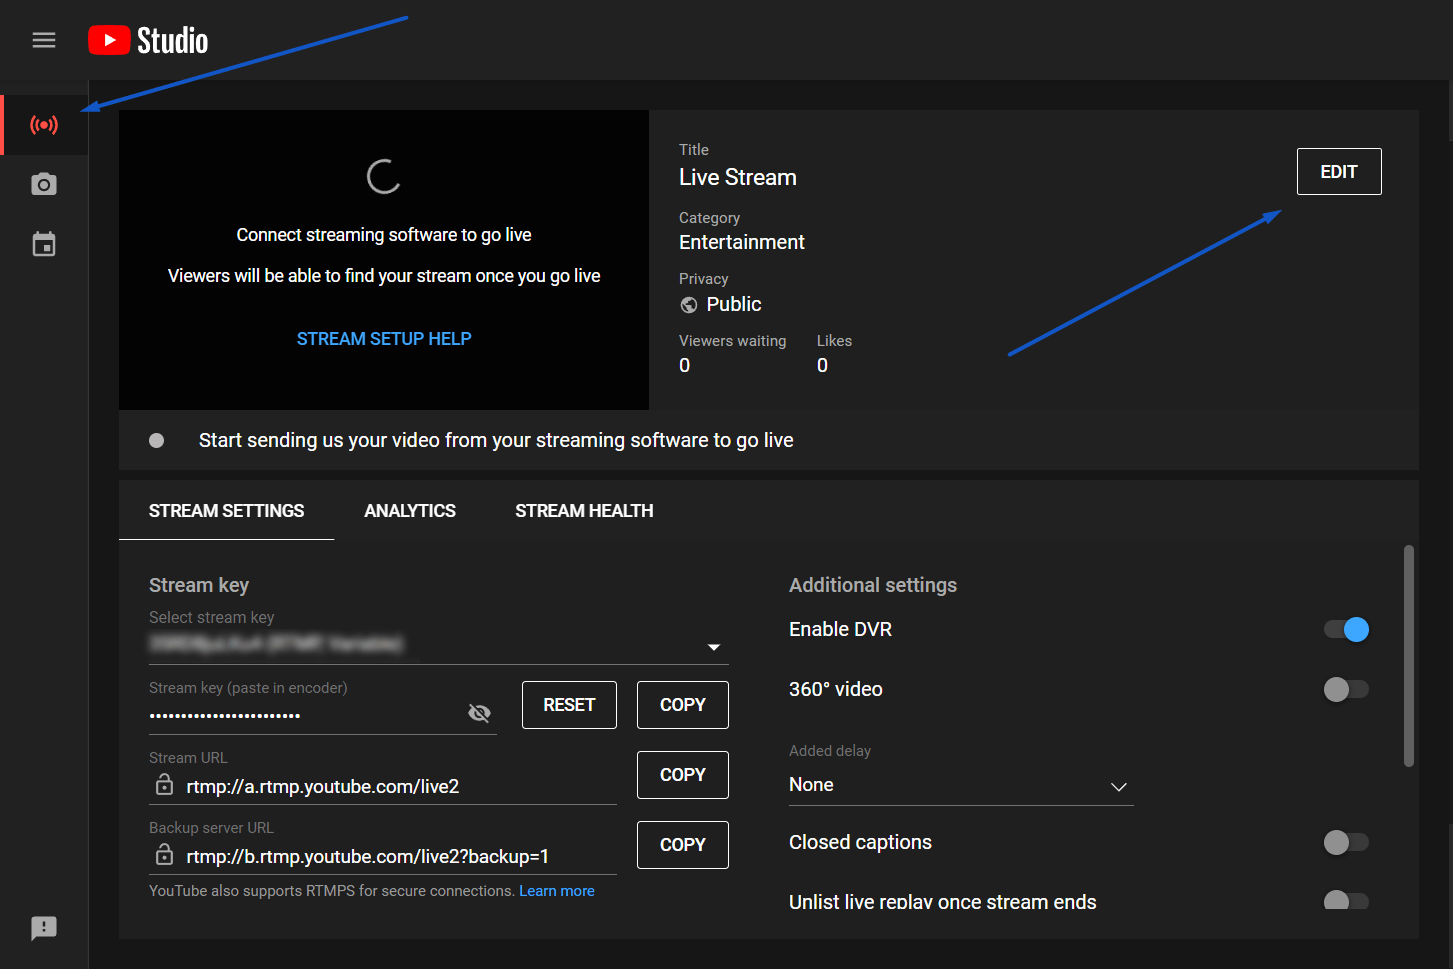Open the hamburger navigation menu

pos(44,40)
